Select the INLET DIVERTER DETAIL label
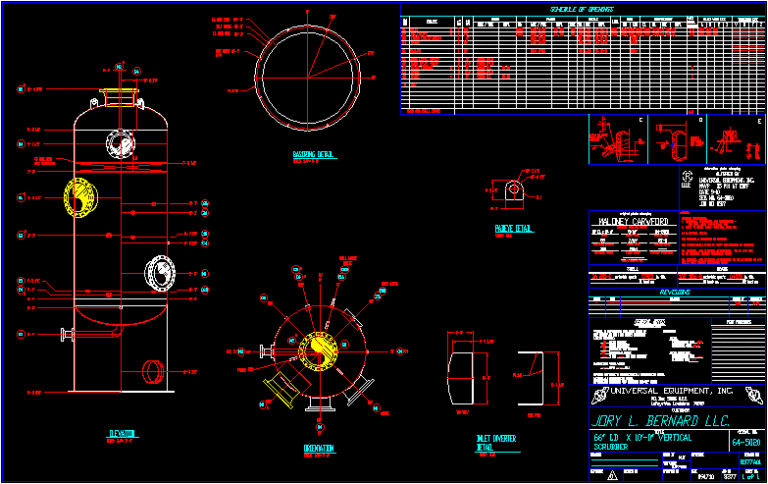The width and height of the screenshot is (768, 484). (x=496, y=443)
